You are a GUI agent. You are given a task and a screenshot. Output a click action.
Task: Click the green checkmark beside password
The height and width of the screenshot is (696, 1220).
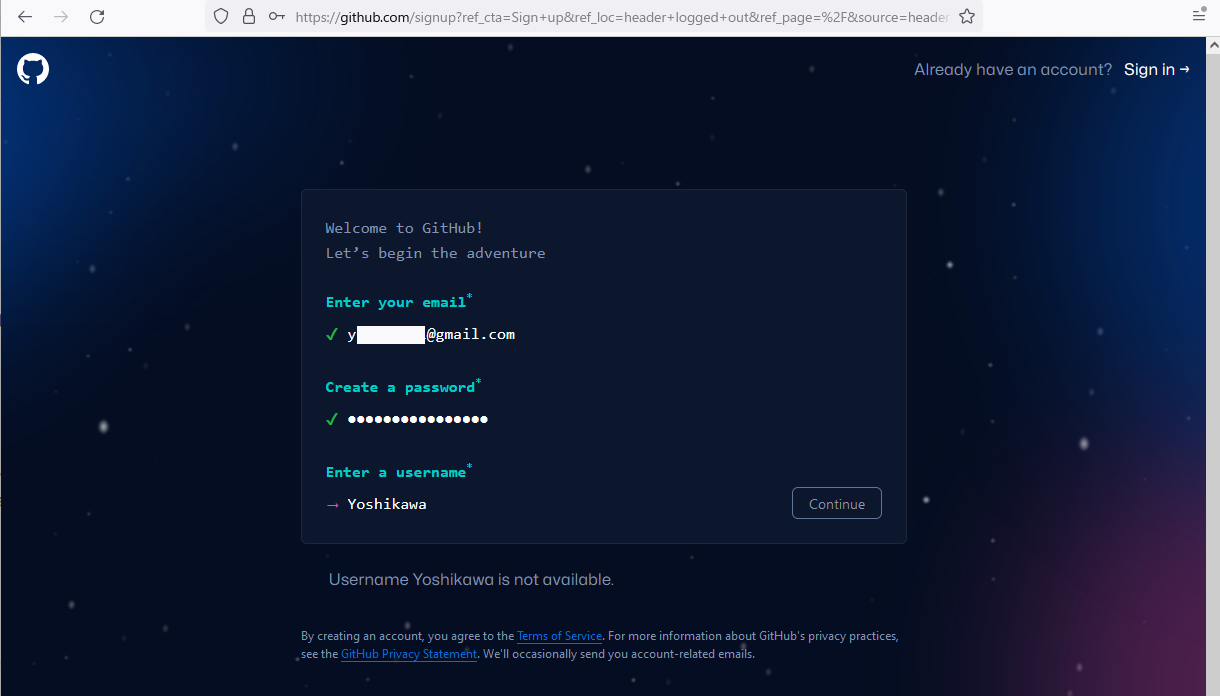coord(332,419)
